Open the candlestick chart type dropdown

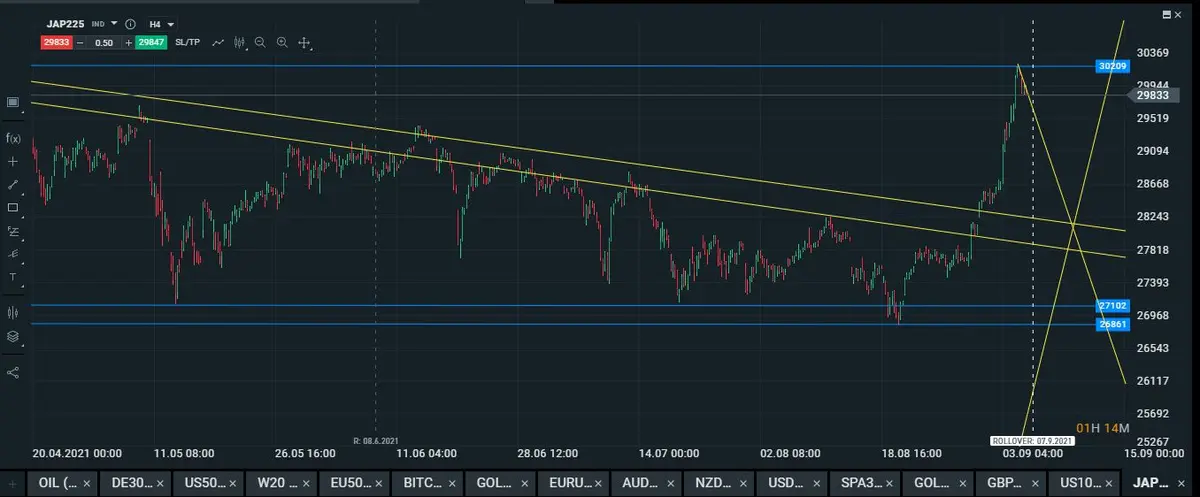pyautogui.click(x=239, y=43)
